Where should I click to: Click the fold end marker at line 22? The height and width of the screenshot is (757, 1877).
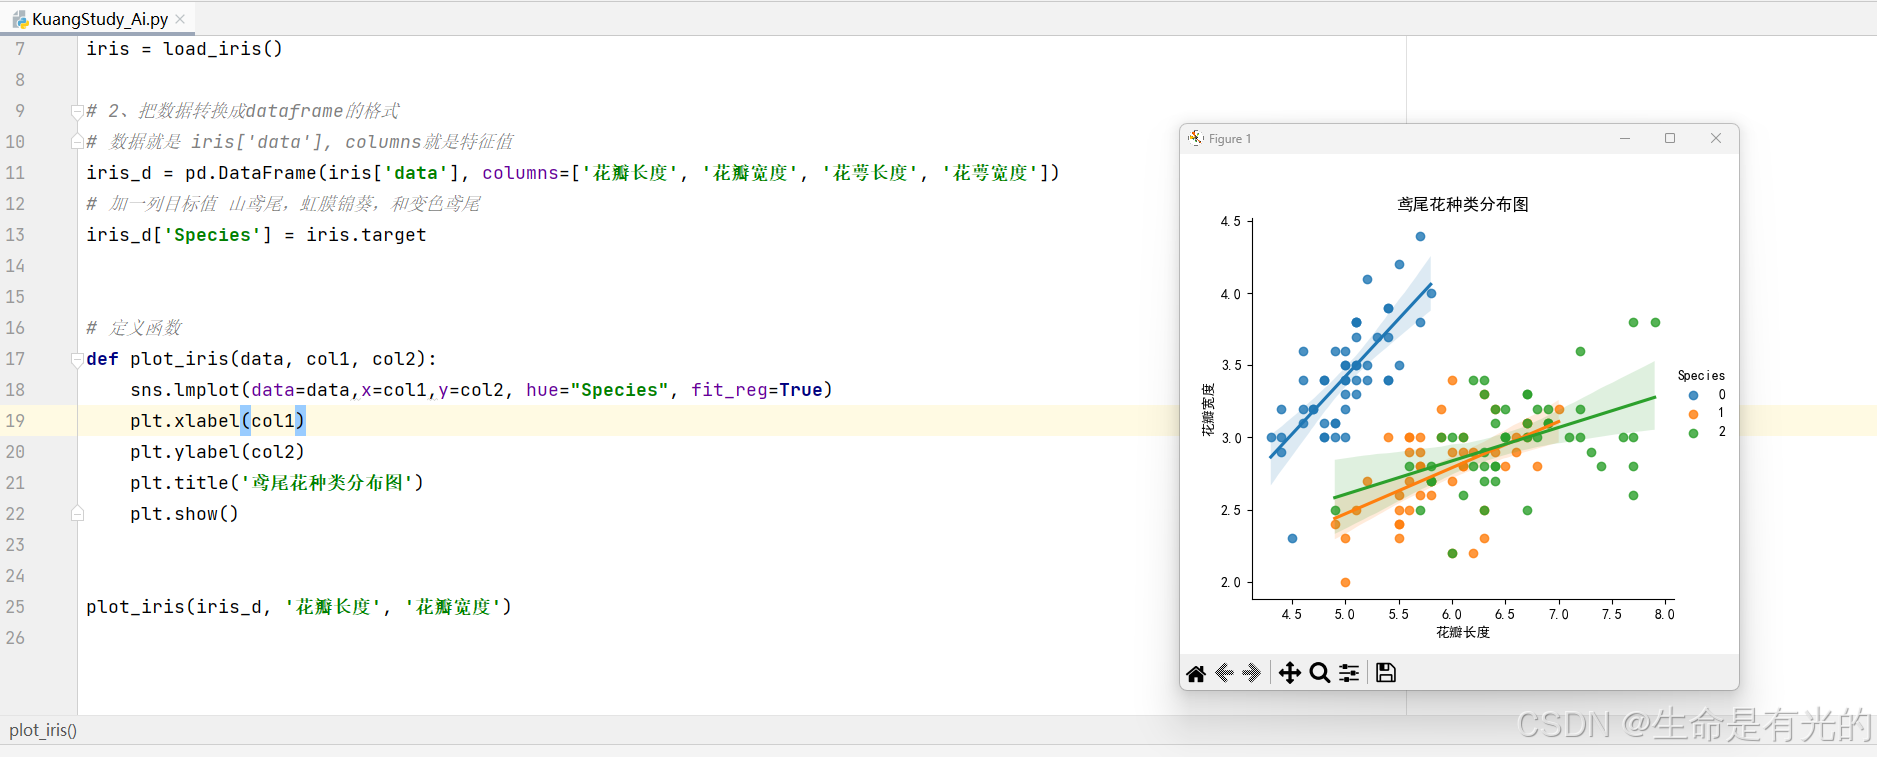(77, 514)
